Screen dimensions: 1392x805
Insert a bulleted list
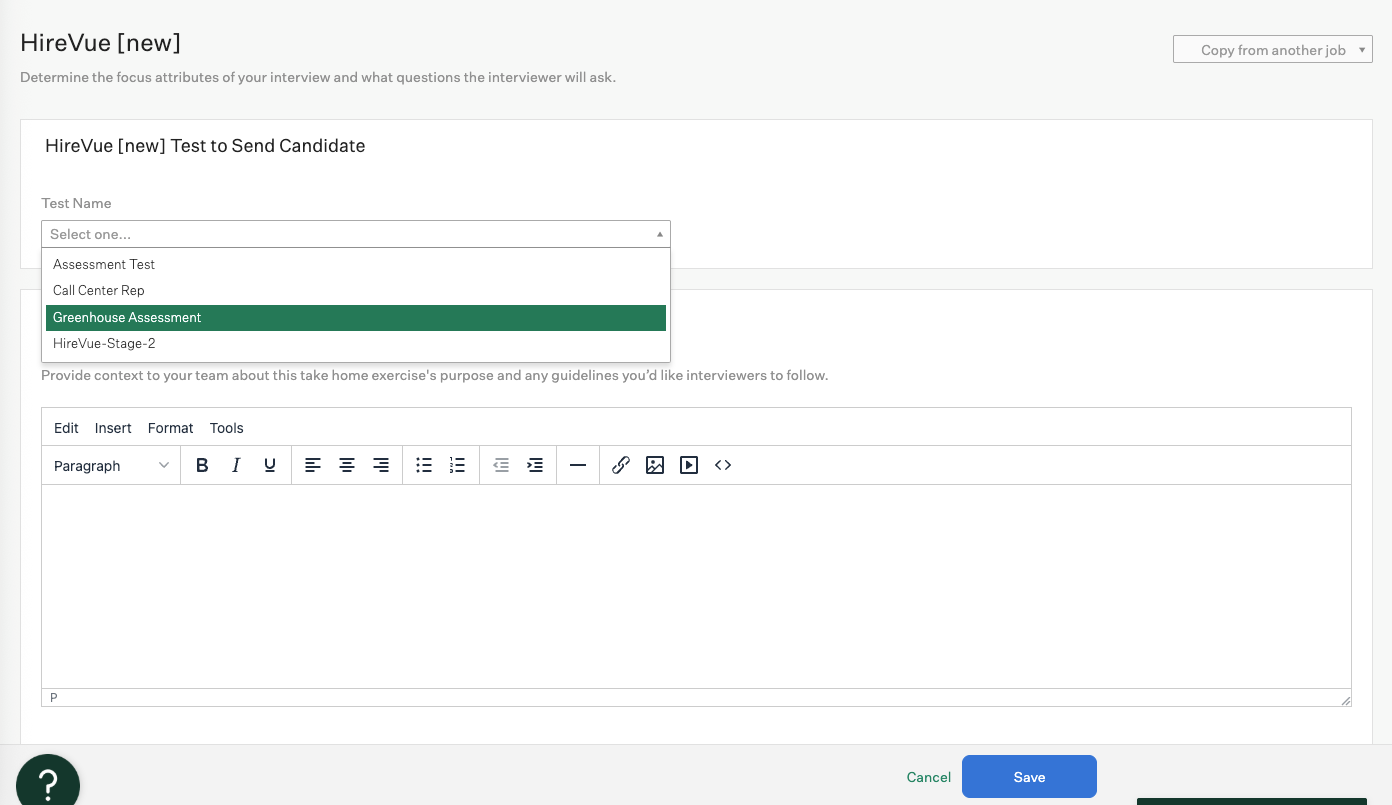click(x=424, y=465)
